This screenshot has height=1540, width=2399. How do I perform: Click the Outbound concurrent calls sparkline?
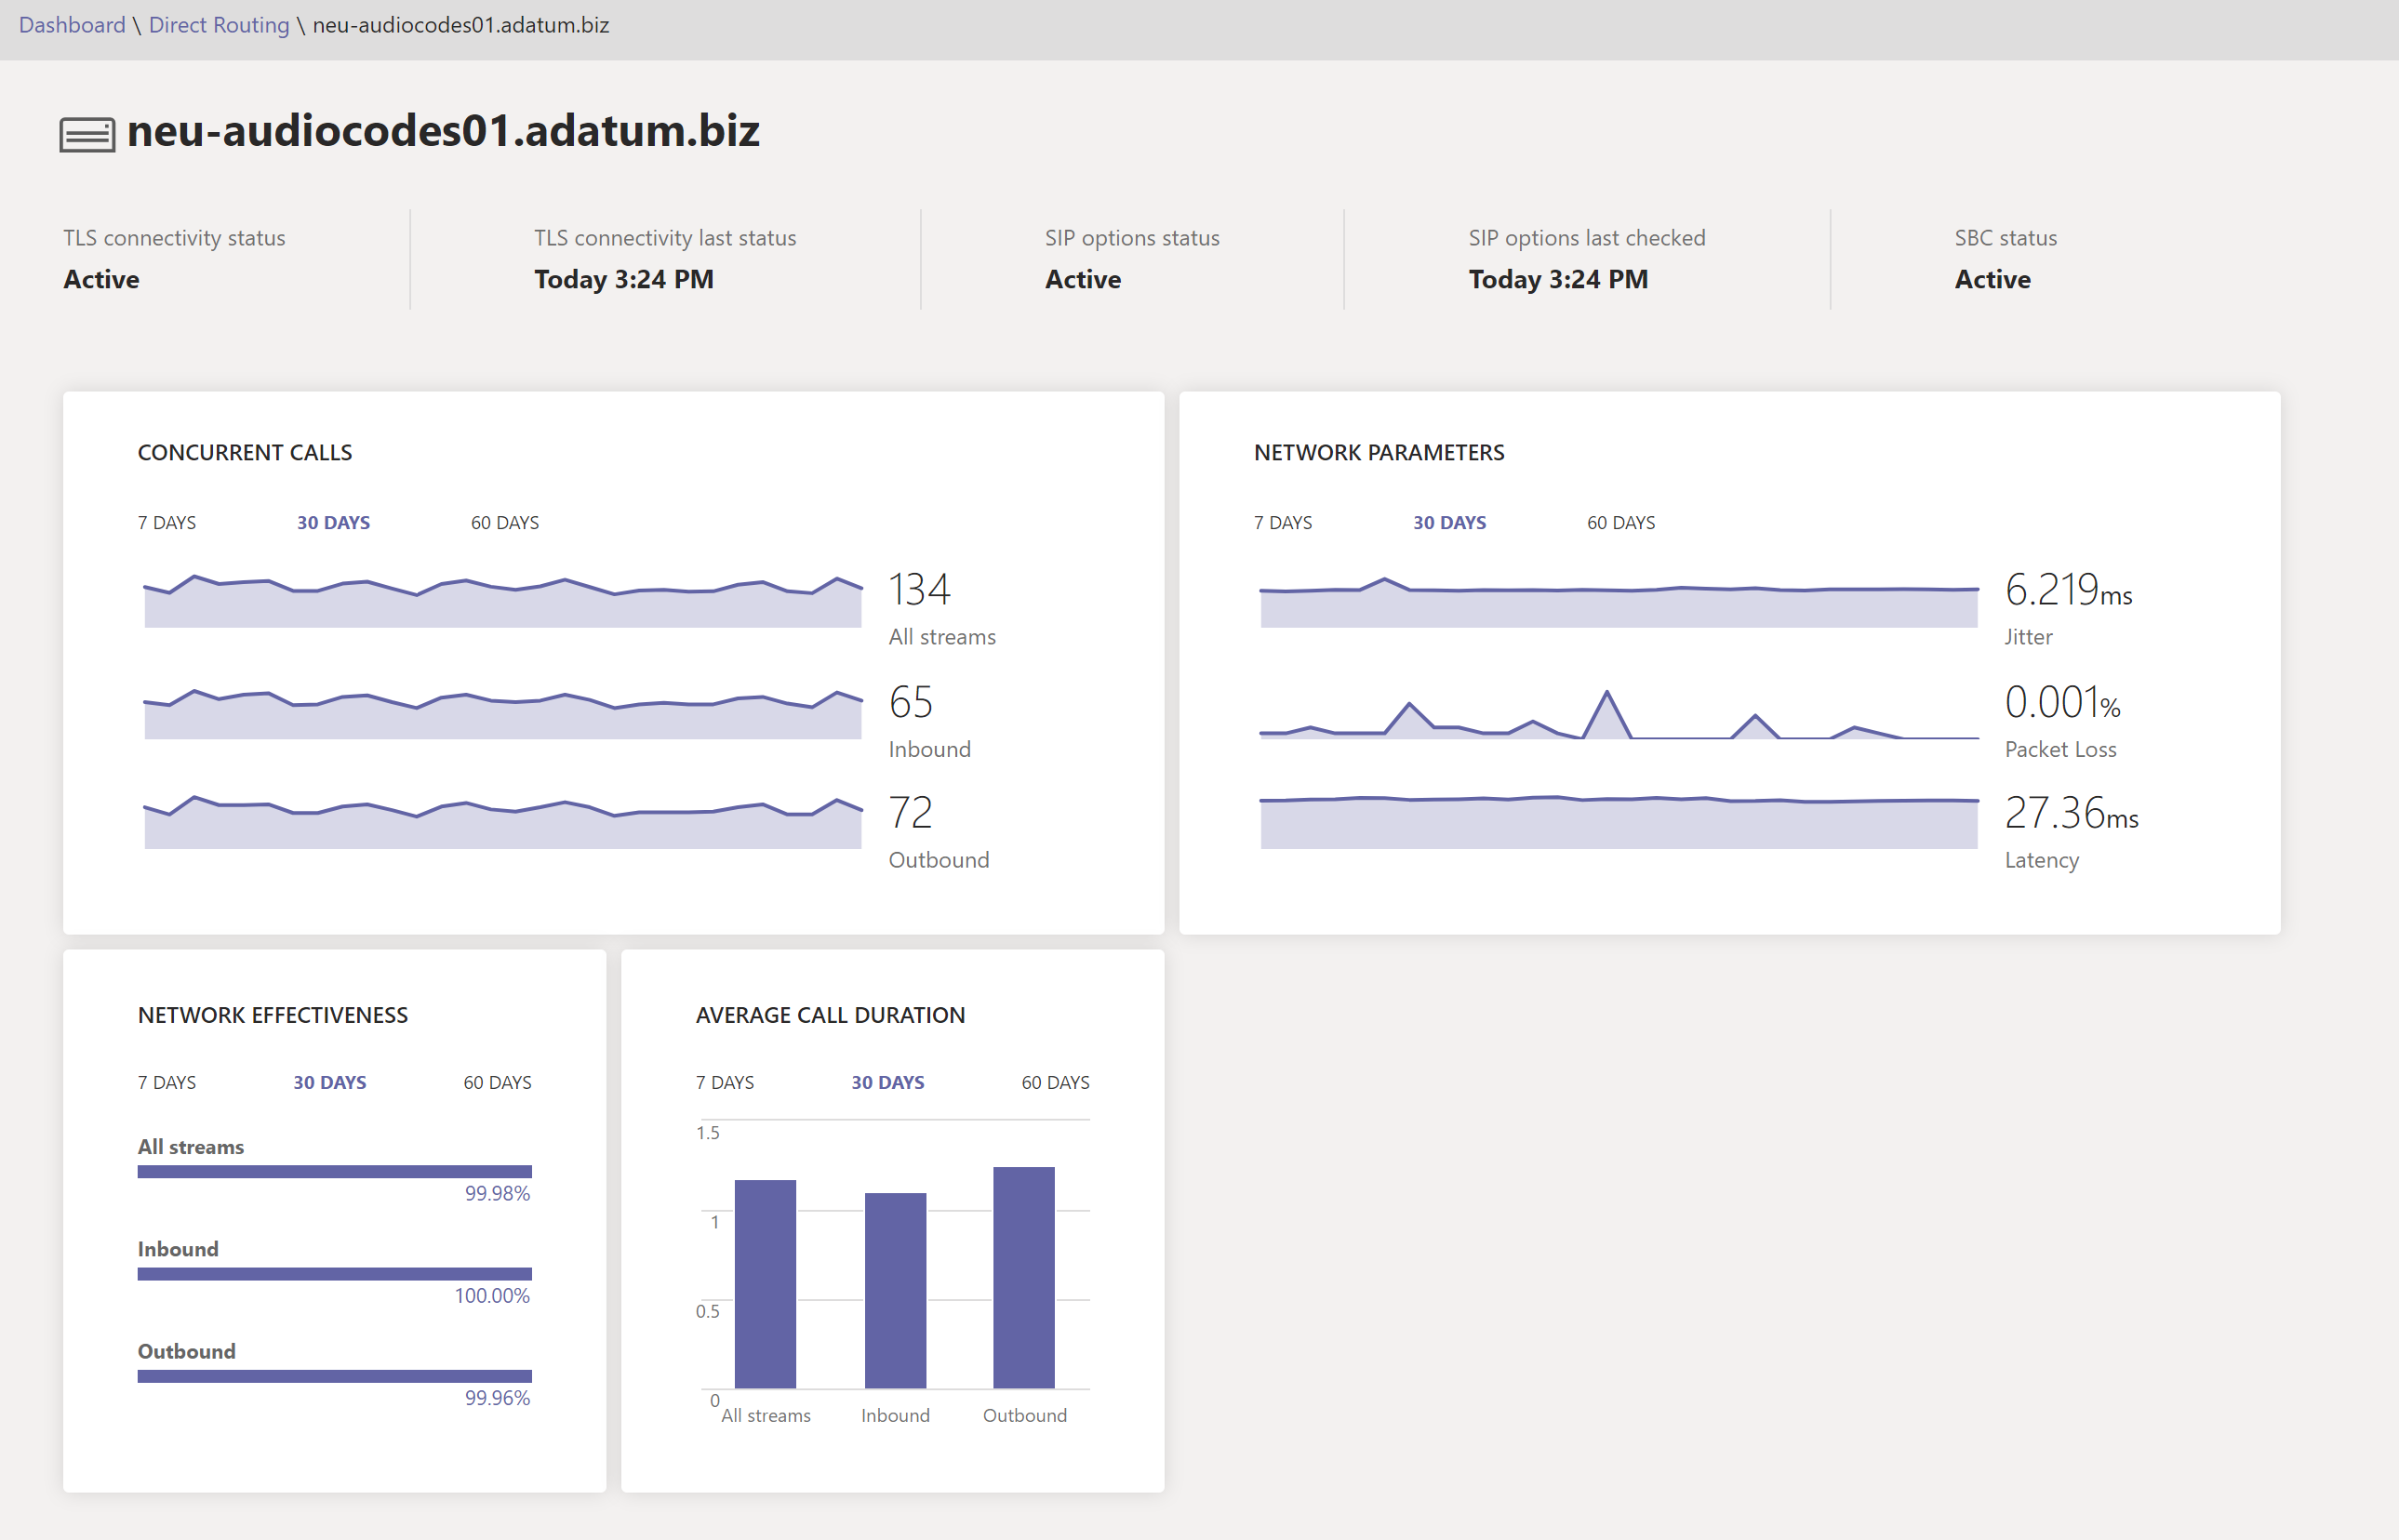point(503,823)
